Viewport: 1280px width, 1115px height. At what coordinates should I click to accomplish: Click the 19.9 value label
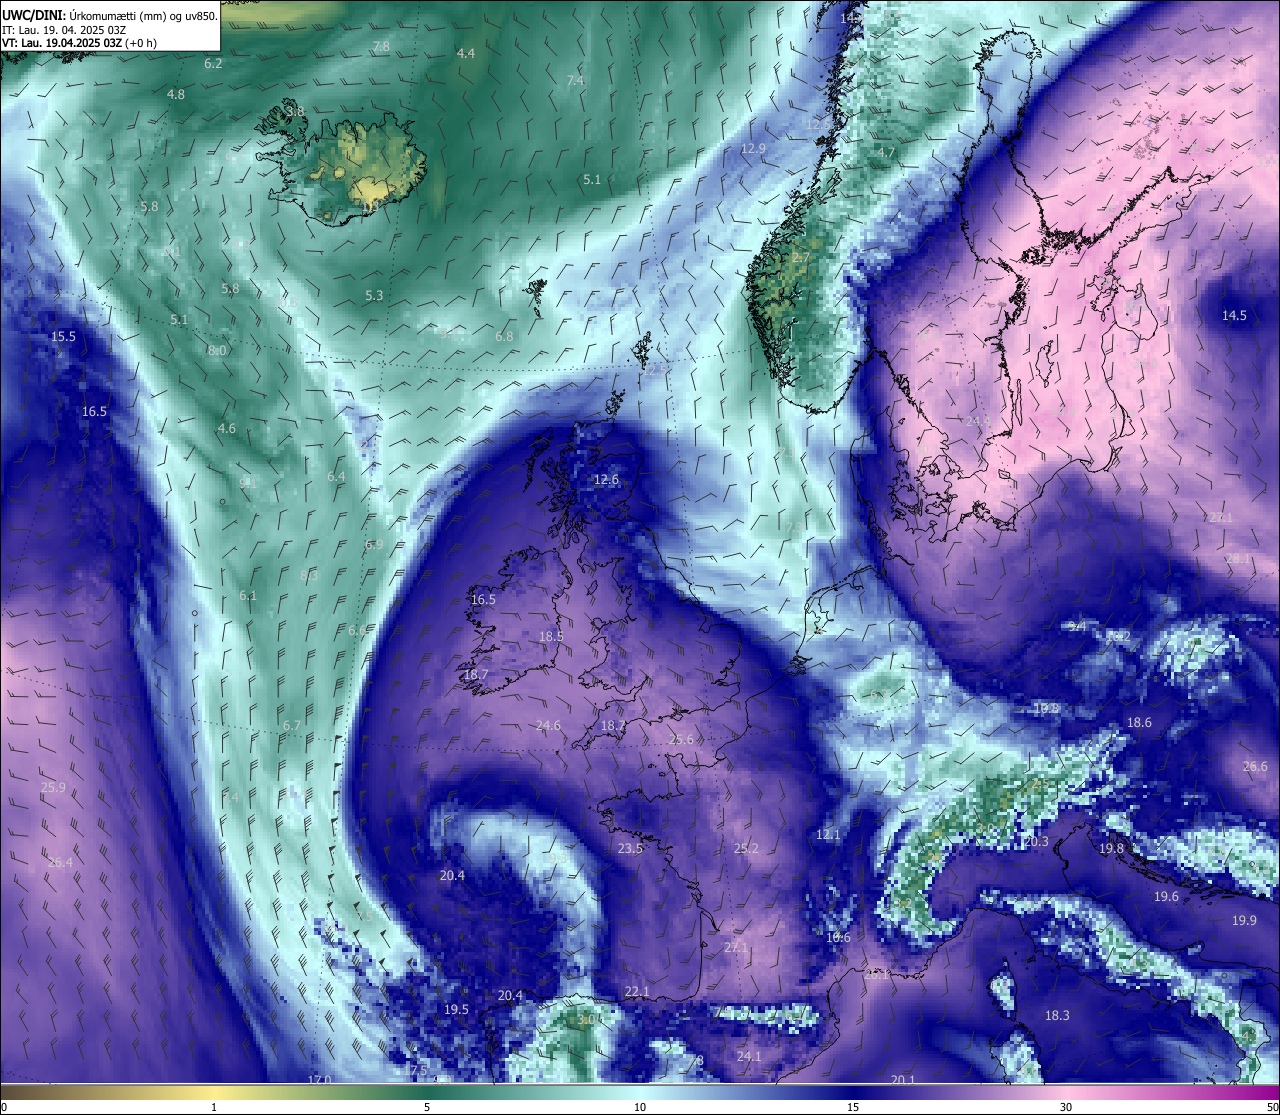tap(1244, 921)
